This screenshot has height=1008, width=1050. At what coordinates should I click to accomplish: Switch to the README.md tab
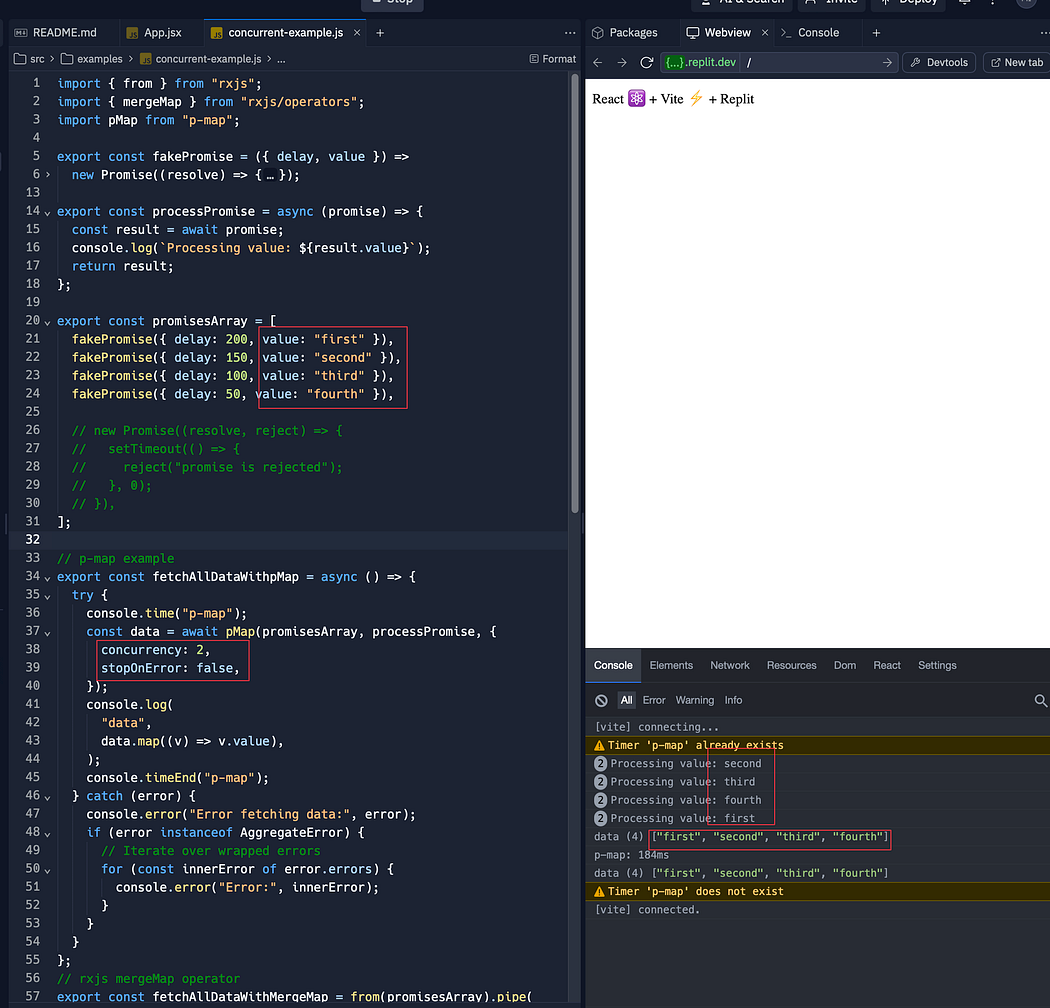coord(56,33)
